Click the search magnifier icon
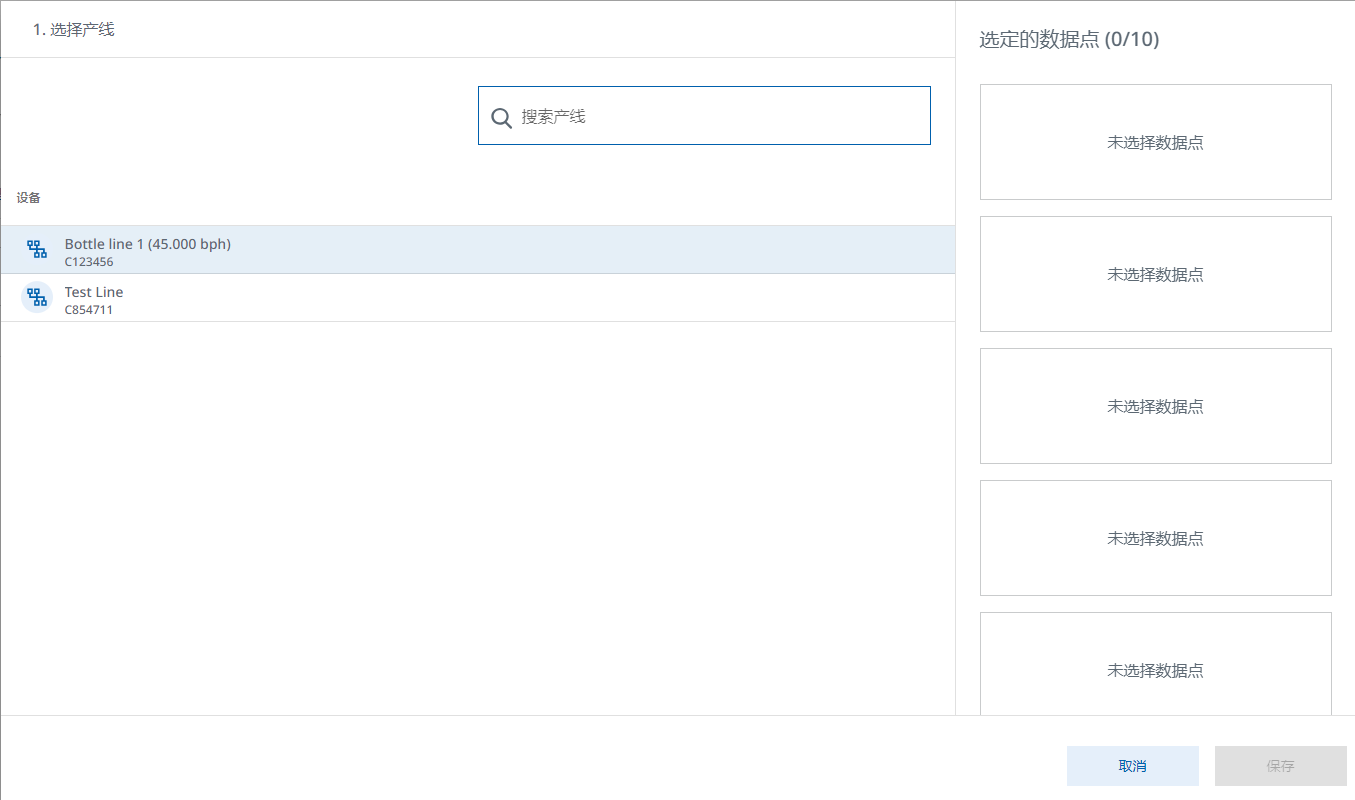This screenshot has height=800, width=1355. click(x=501, y=117)
